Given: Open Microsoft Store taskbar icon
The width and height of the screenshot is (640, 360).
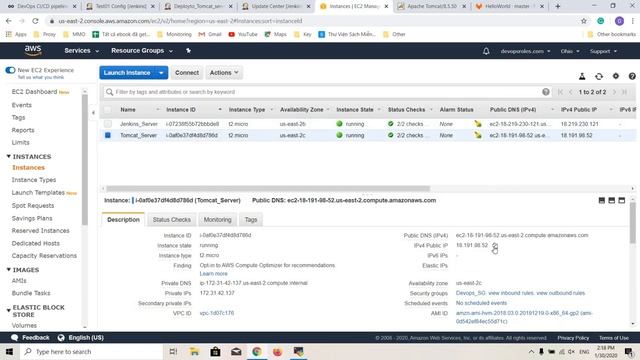Looking at the screenshot, I should click(x=215, y=351).
